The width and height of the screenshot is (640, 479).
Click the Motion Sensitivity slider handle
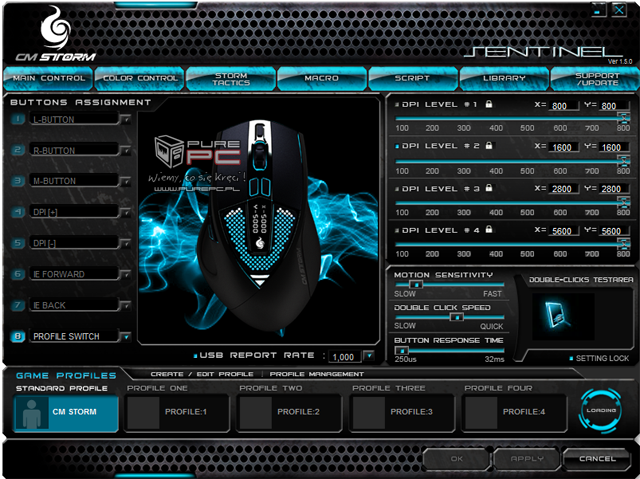point(416,284)
